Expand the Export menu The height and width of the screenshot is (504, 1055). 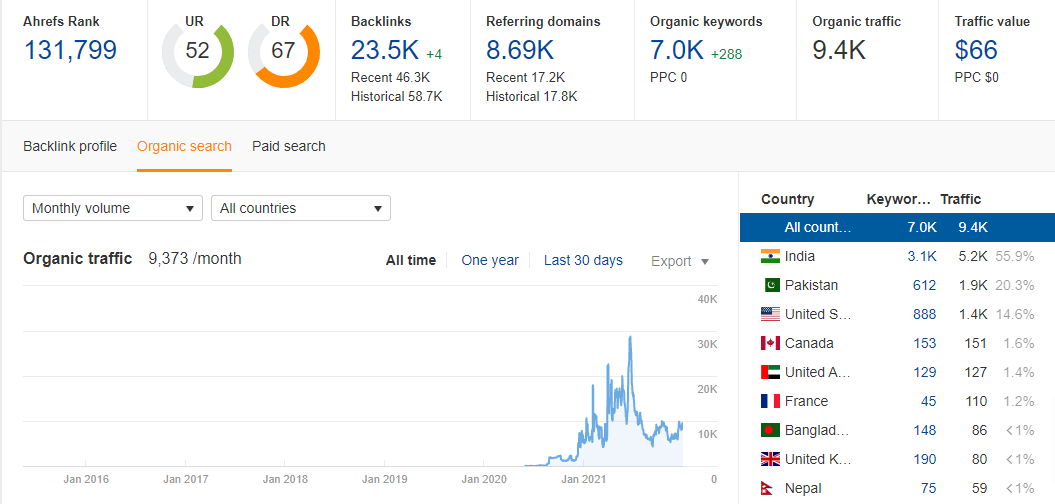tap(680, 261)
